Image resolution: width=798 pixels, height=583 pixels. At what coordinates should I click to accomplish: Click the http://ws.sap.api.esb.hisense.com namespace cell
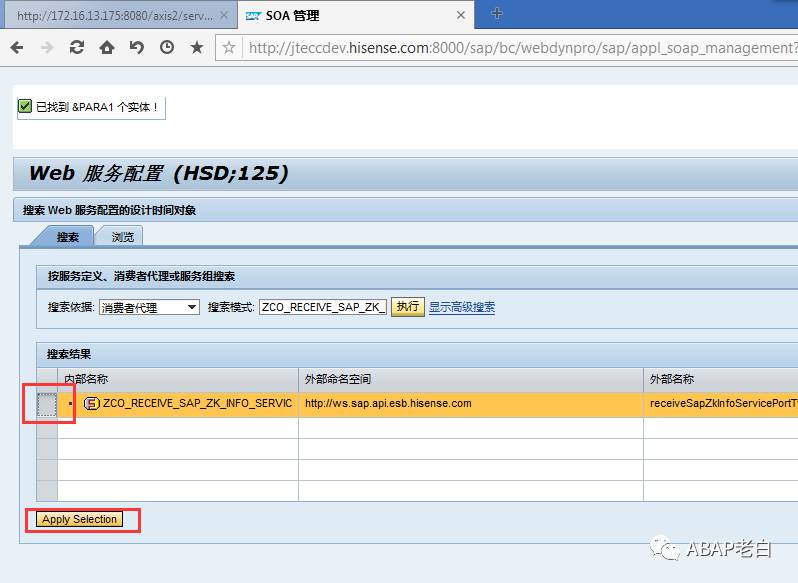pos(471,404)
